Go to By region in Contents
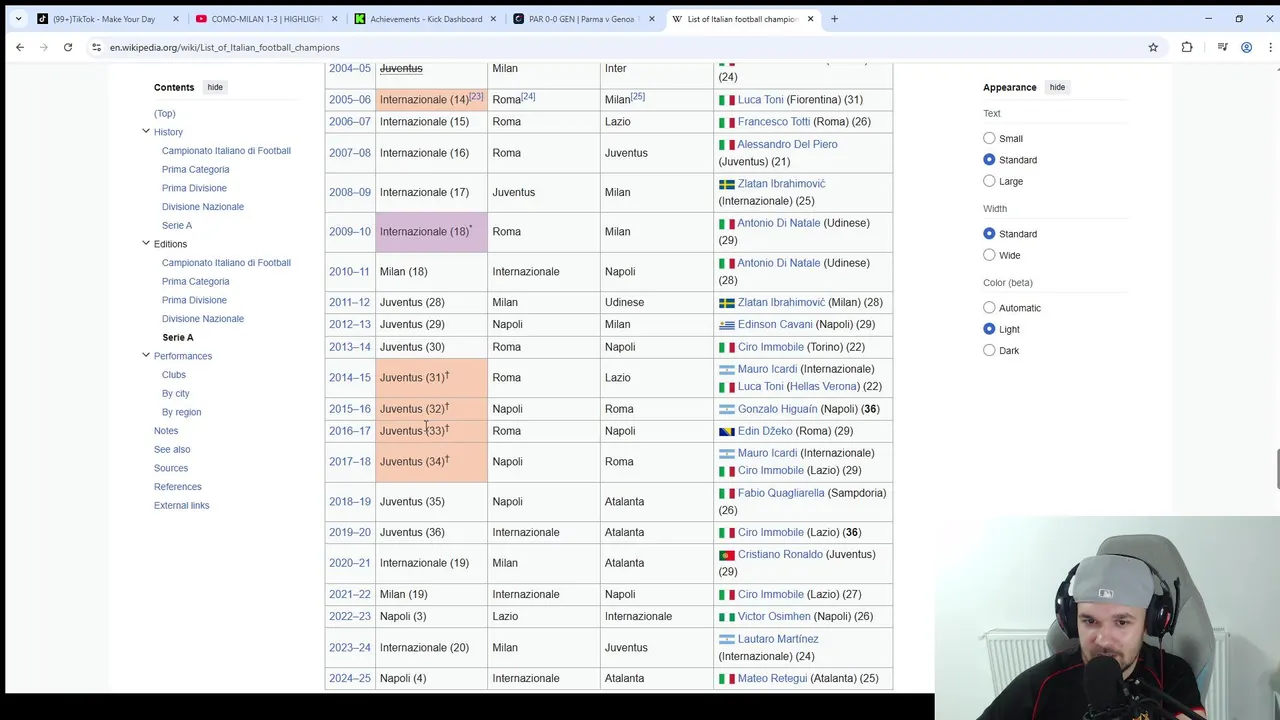Image resolution: width=1280 pixels, height=720 pixels. pos(181,412)
